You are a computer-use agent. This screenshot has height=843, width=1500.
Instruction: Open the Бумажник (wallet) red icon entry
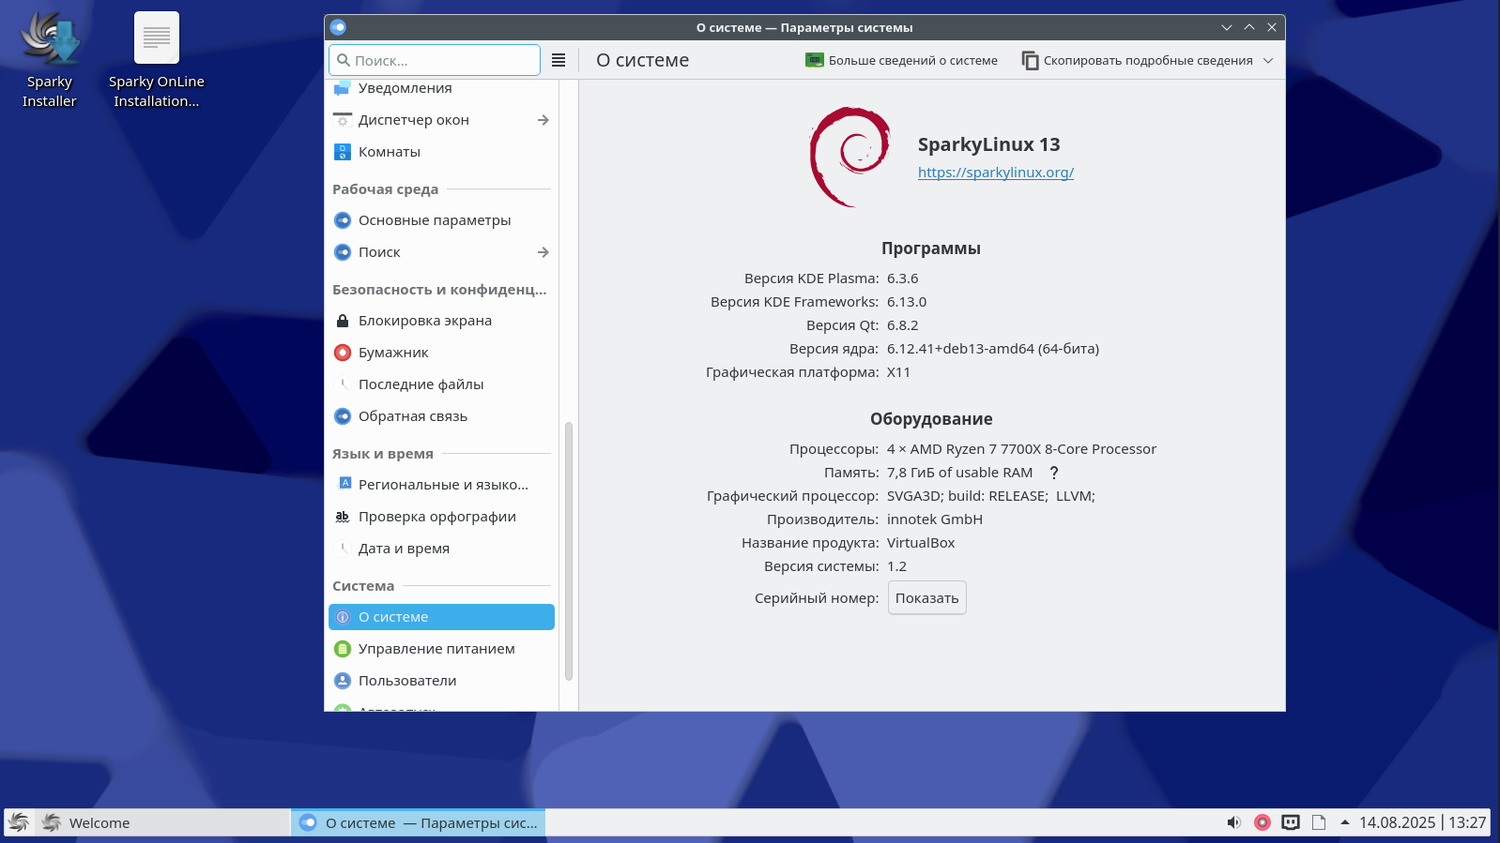click(x=342, y=352)
